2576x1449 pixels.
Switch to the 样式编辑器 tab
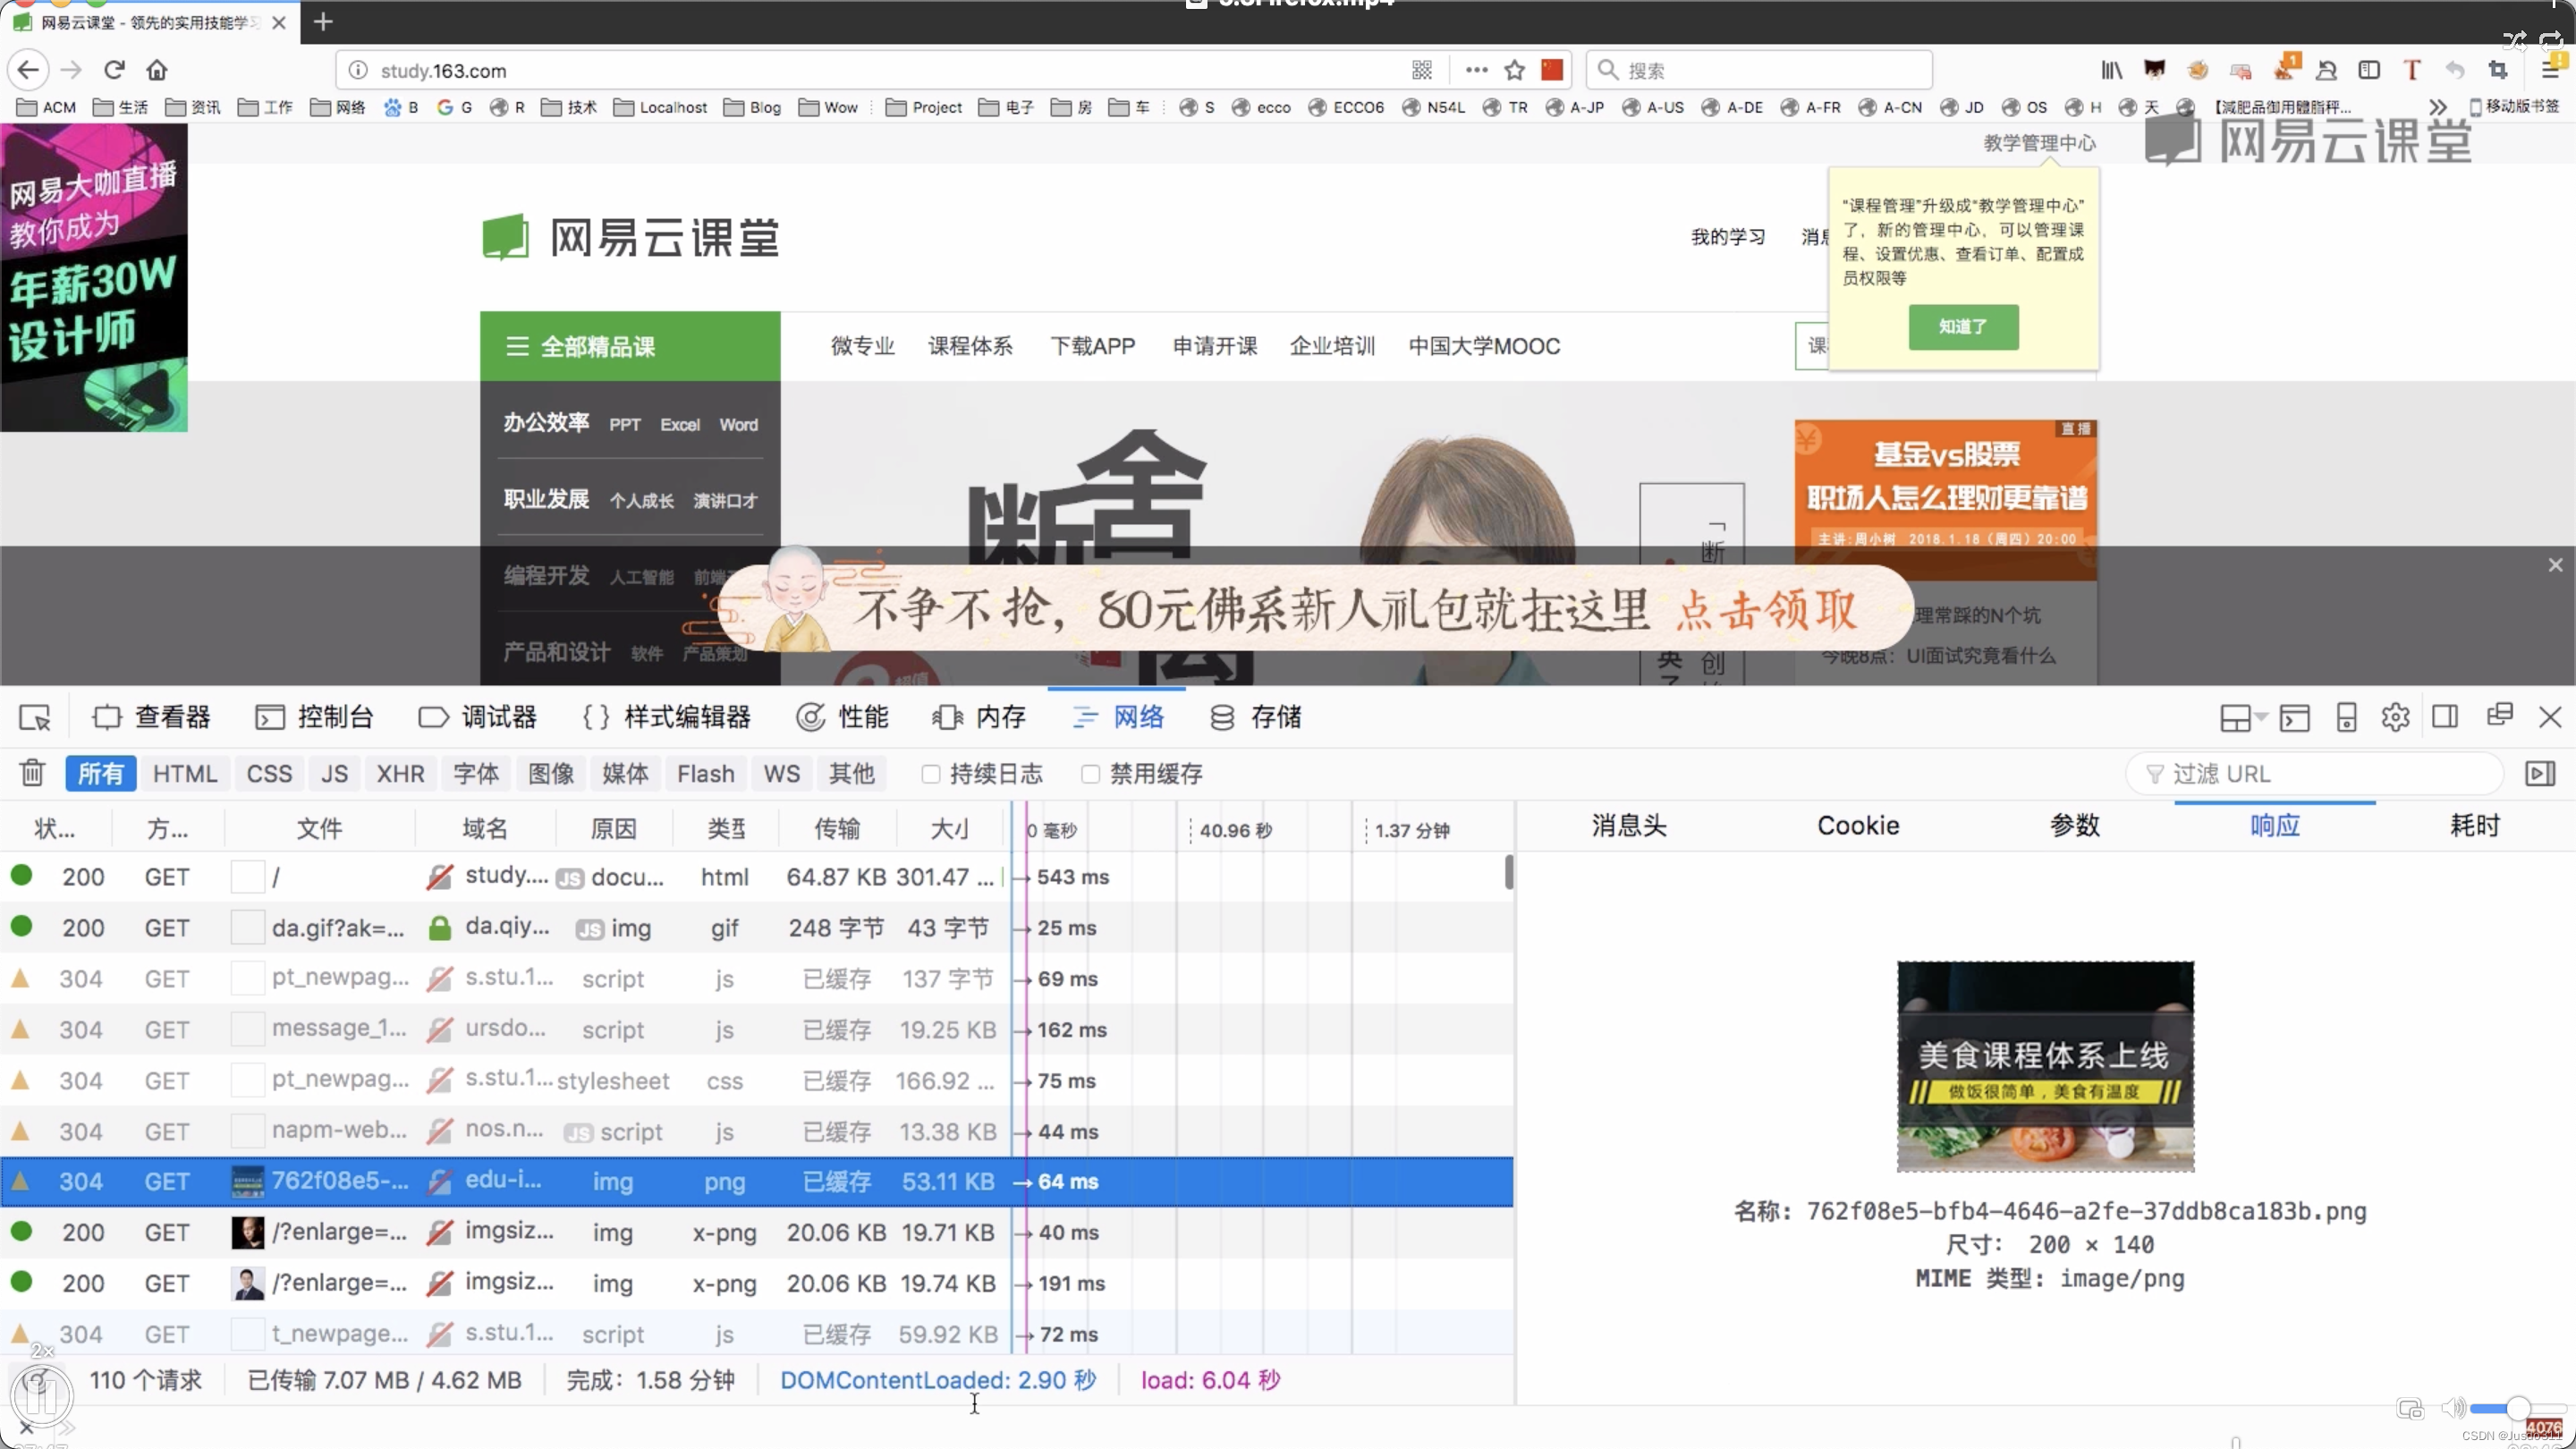click(x=666, y=717)
